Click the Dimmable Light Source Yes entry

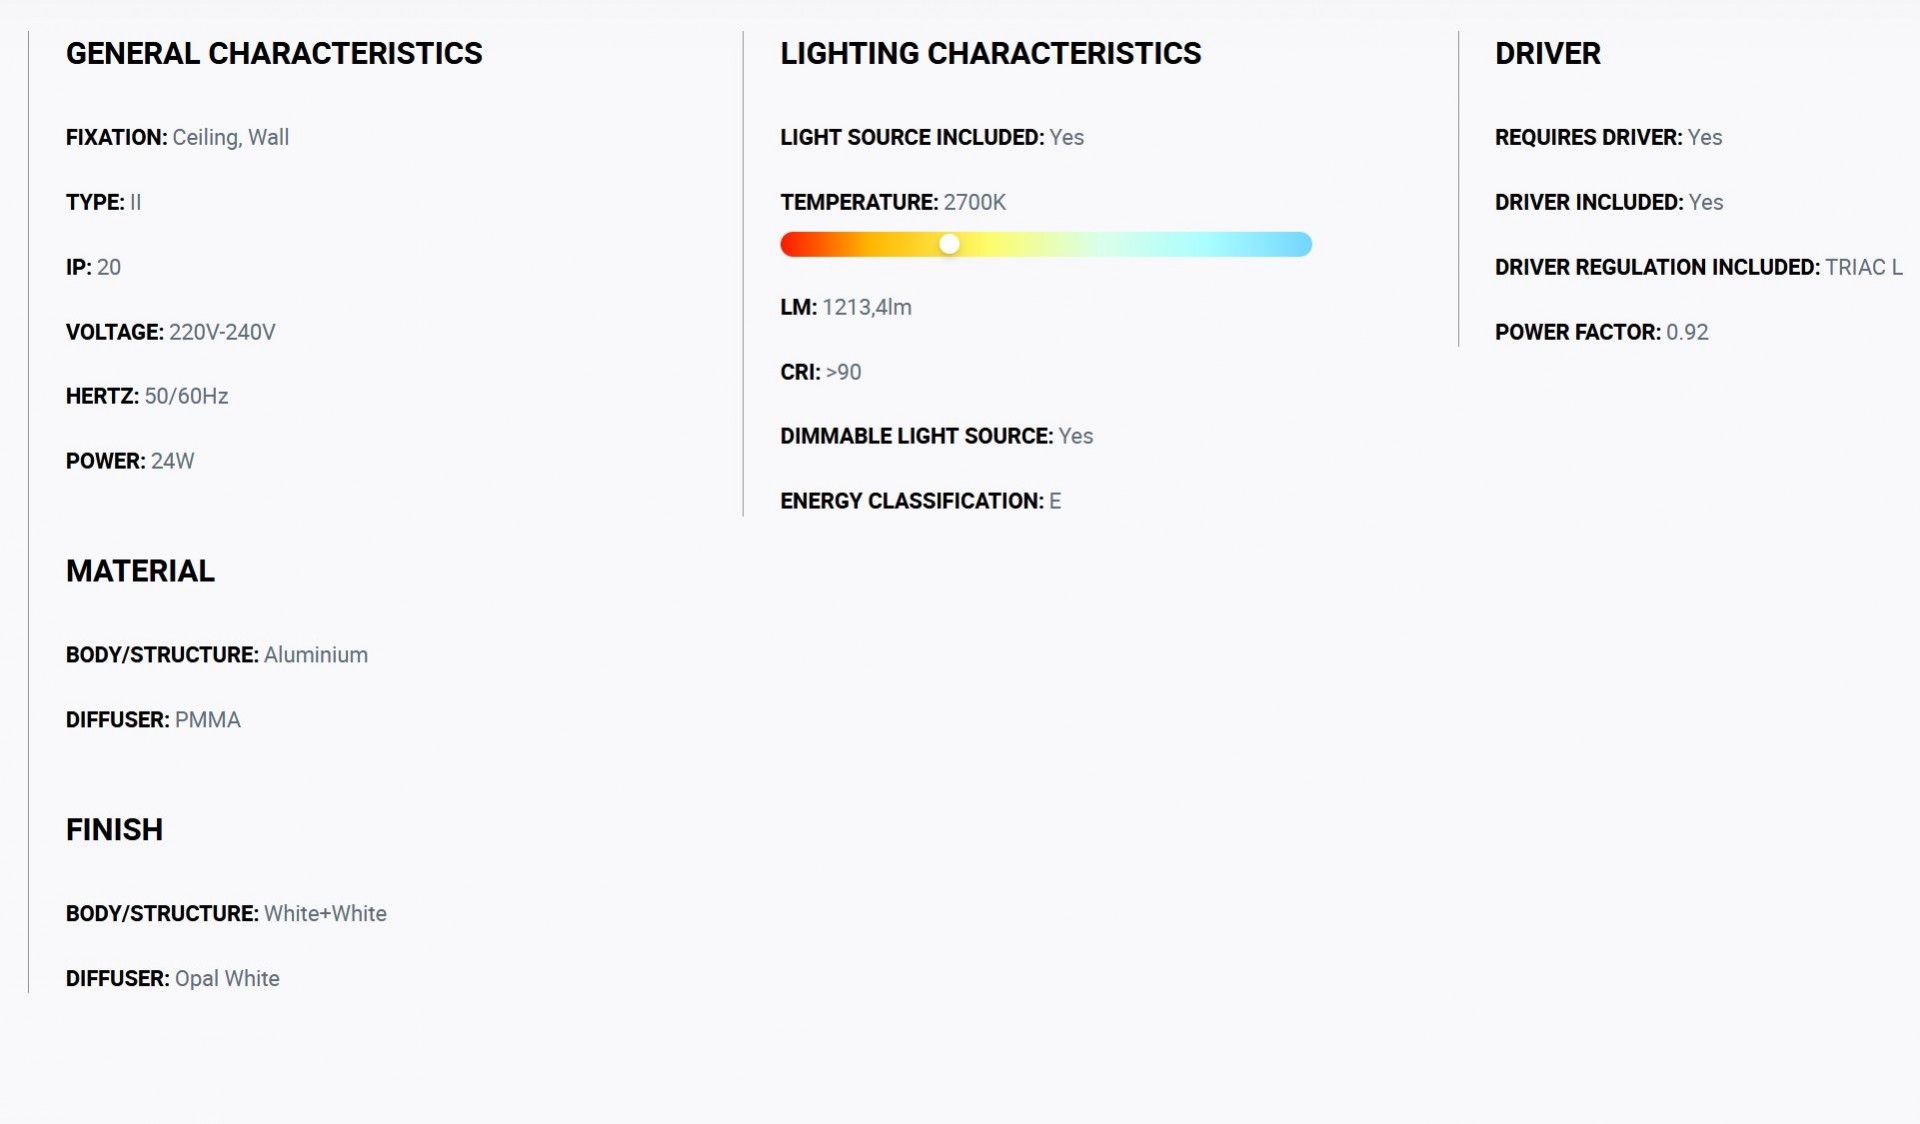[936, 436]
